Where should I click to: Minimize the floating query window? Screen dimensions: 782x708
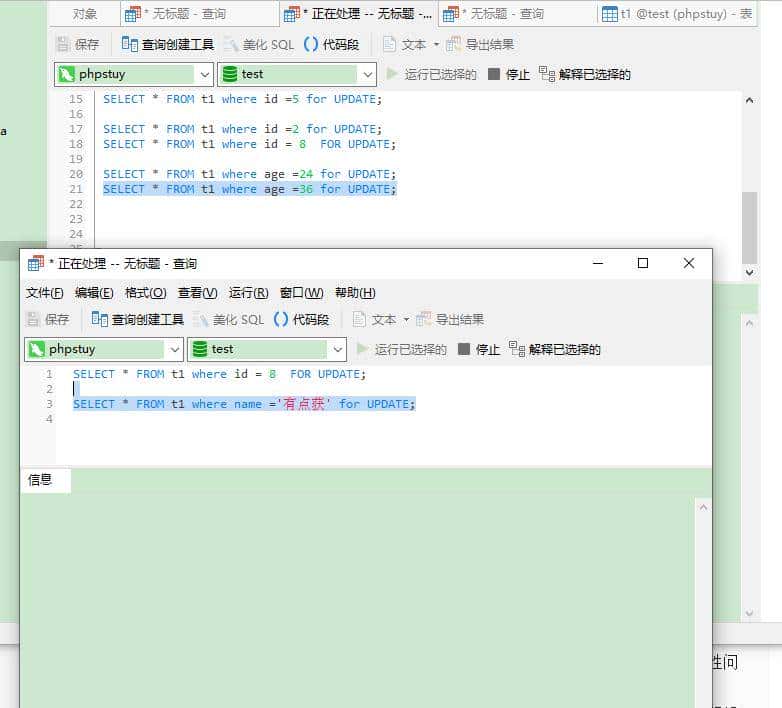(x=598, y=263)
